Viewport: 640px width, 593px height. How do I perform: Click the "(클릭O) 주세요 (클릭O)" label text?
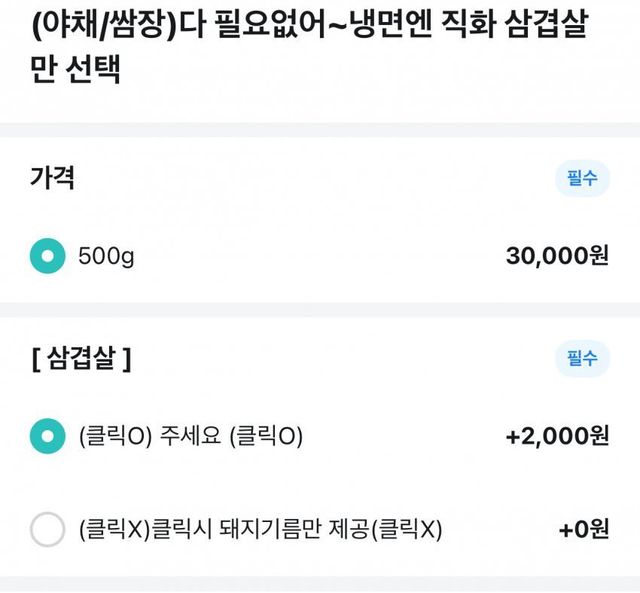point(190,436)
